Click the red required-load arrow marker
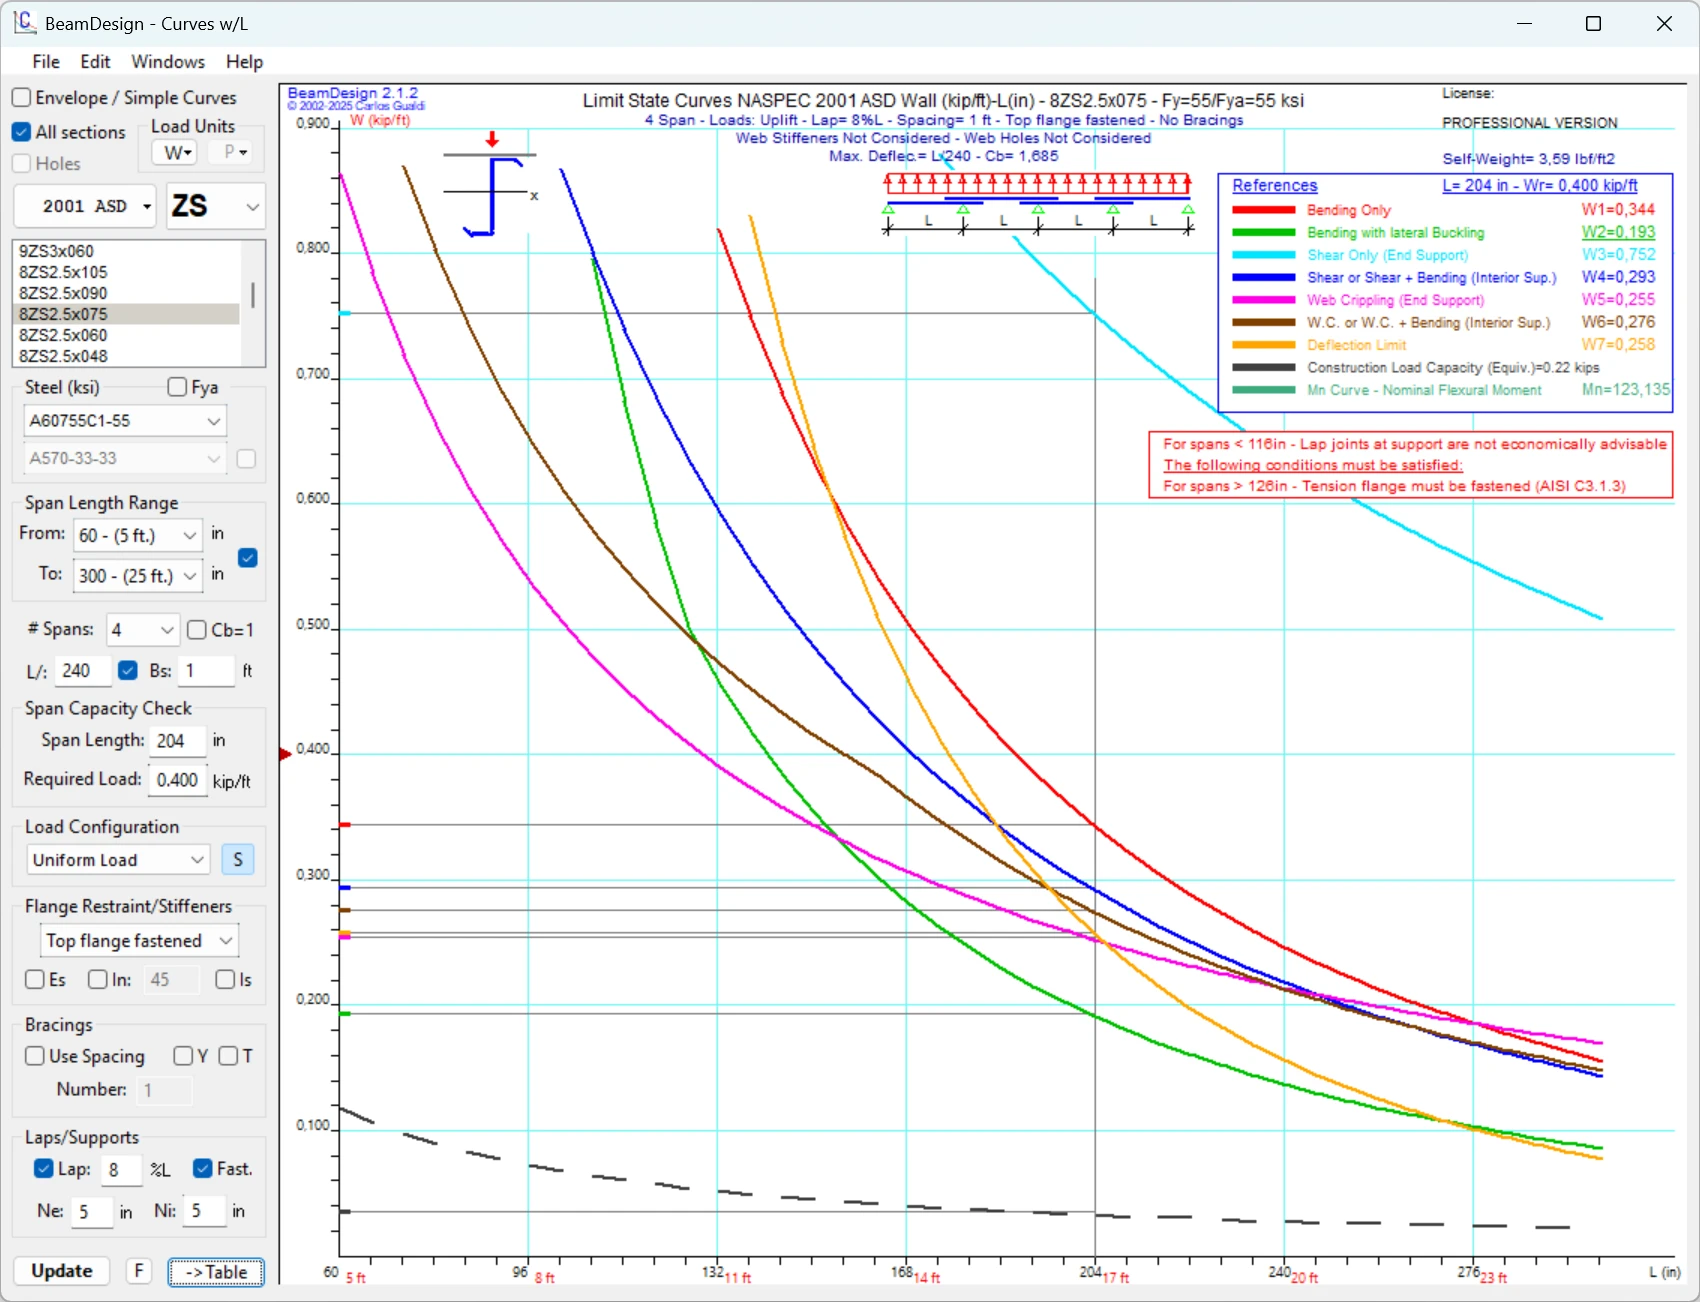 point(285,754)
